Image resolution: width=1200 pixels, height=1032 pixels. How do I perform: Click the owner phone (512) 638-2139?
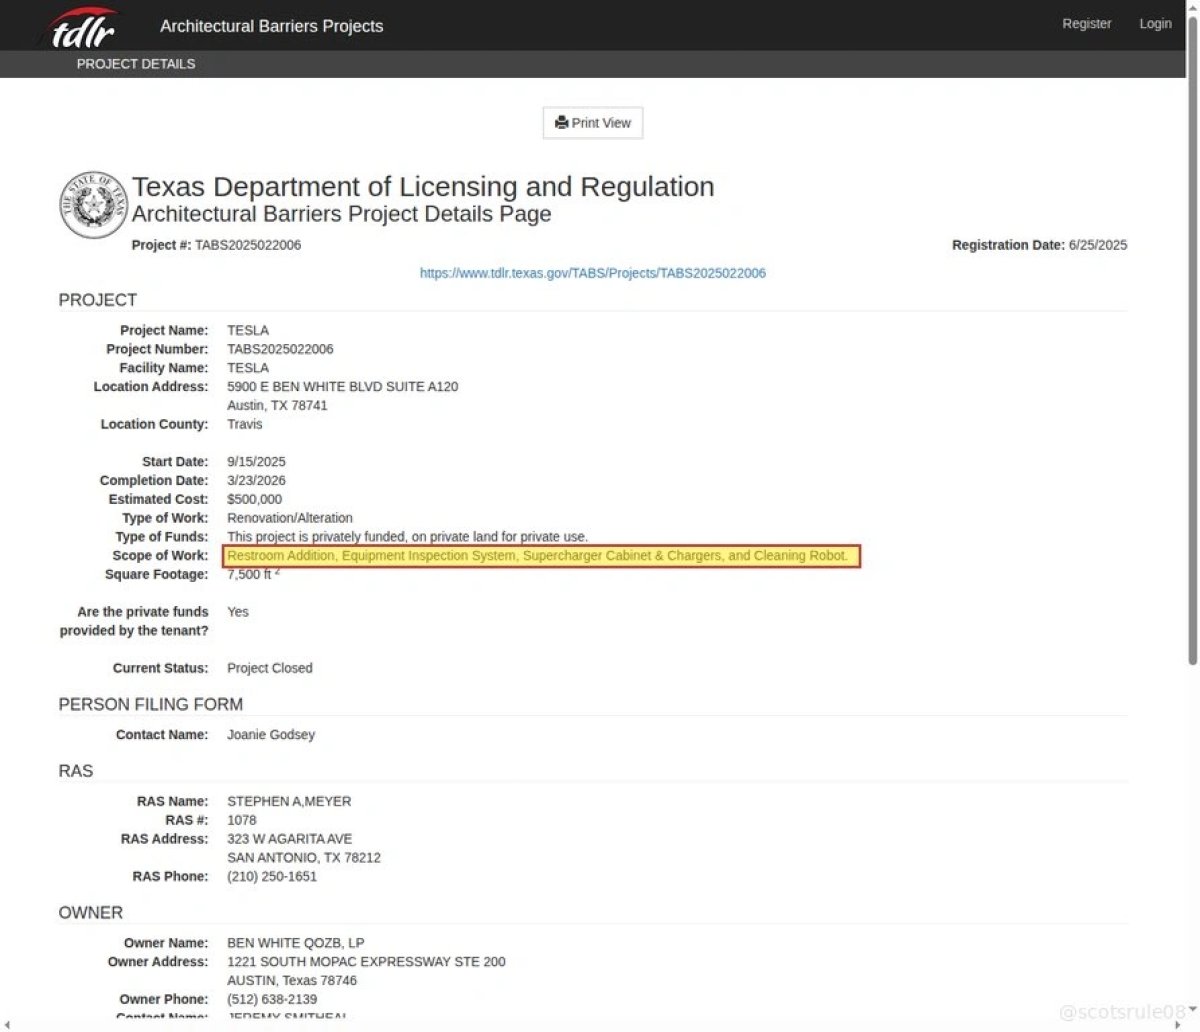(x=272, y=999)
